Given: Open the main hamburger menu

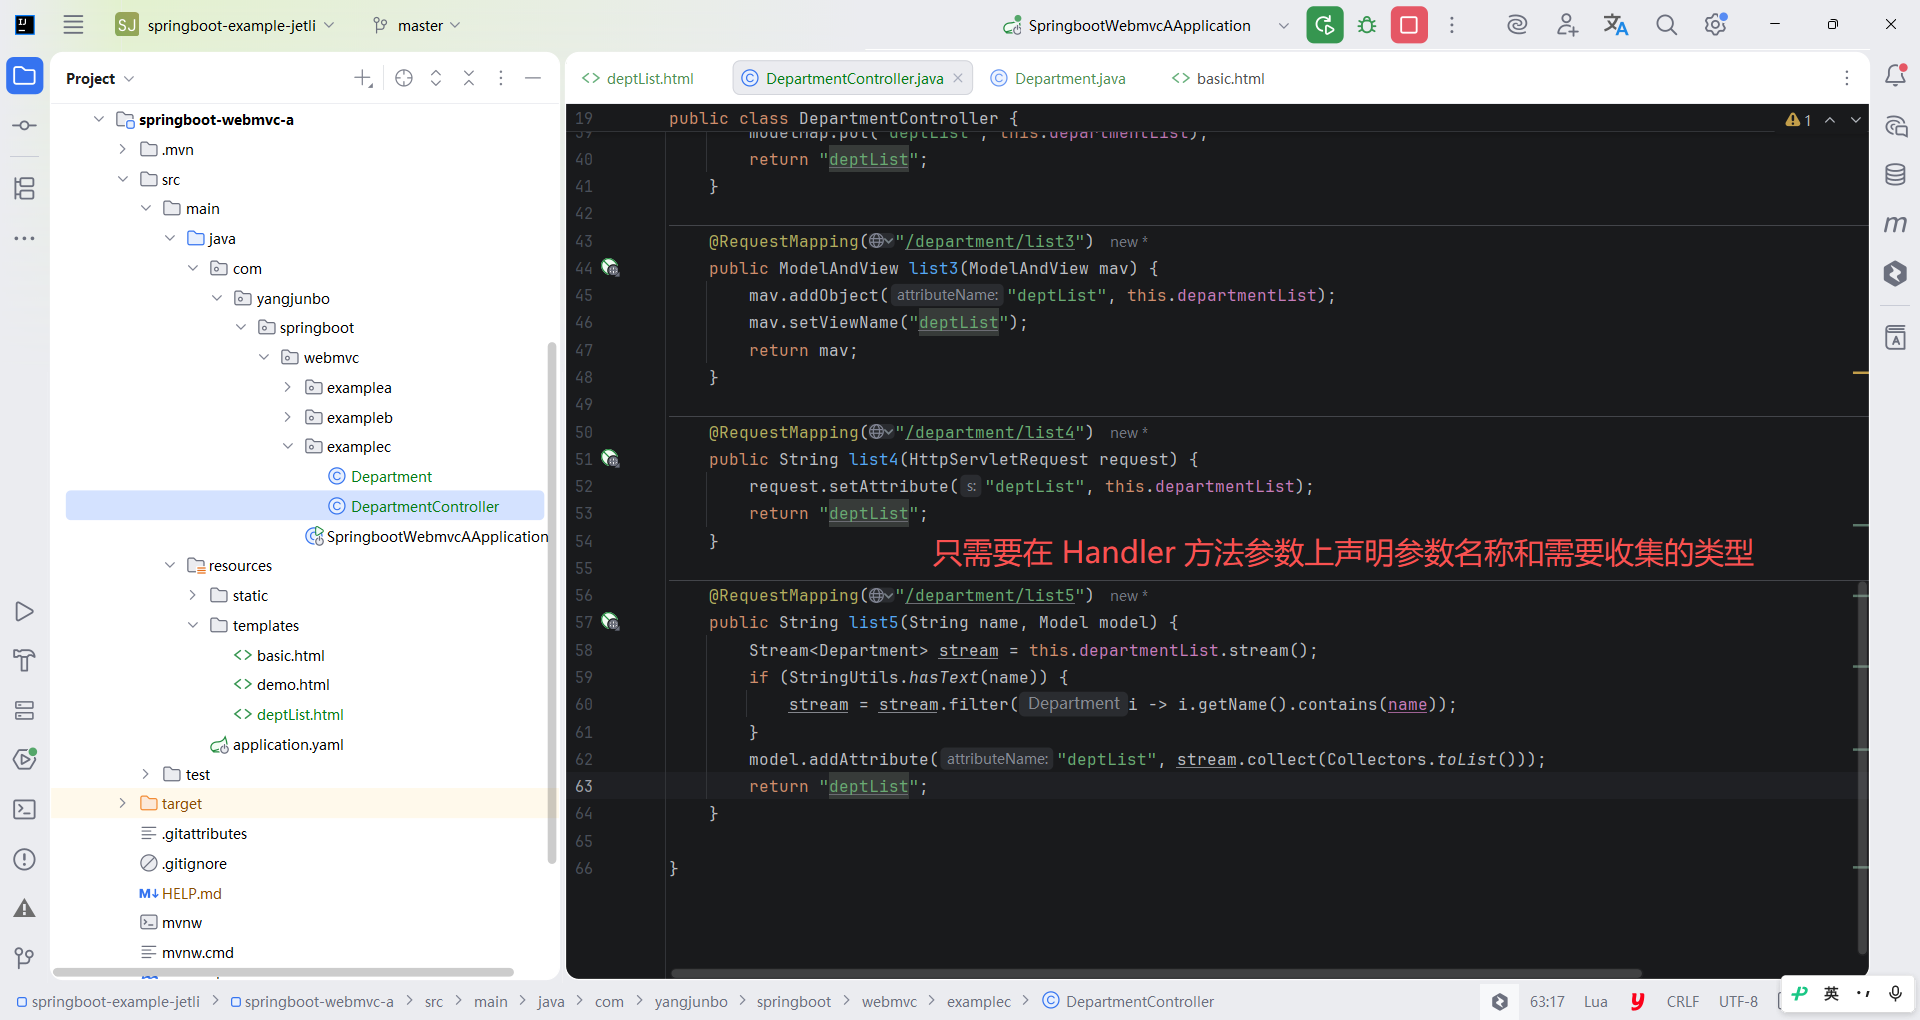Looking at the screenshot, I should point(73,25).
